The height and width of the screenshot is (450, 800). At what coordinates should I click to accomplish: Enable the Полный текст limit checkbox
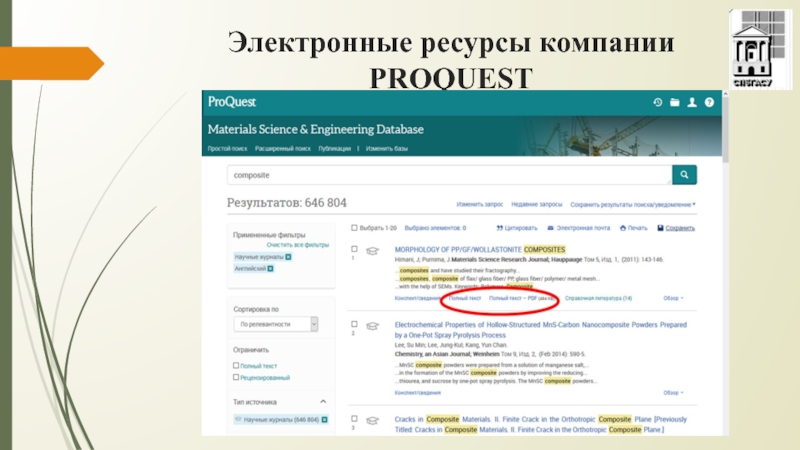tap(236, 366)
